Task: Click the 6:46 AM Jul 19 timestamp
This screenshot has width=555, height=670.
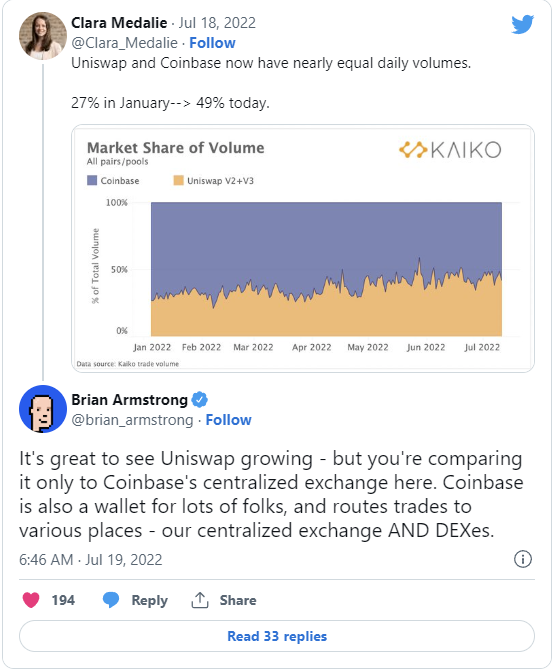Action: pyautogui.click(x=91, y=559)
